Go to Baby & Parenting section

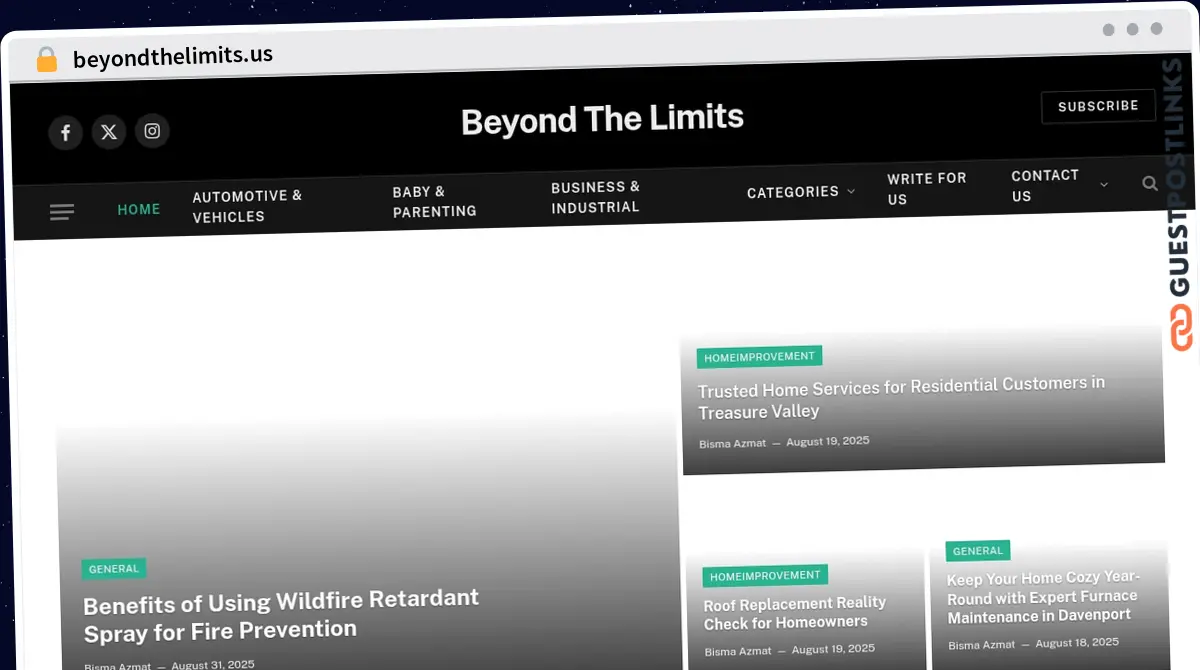click(434, 201)
